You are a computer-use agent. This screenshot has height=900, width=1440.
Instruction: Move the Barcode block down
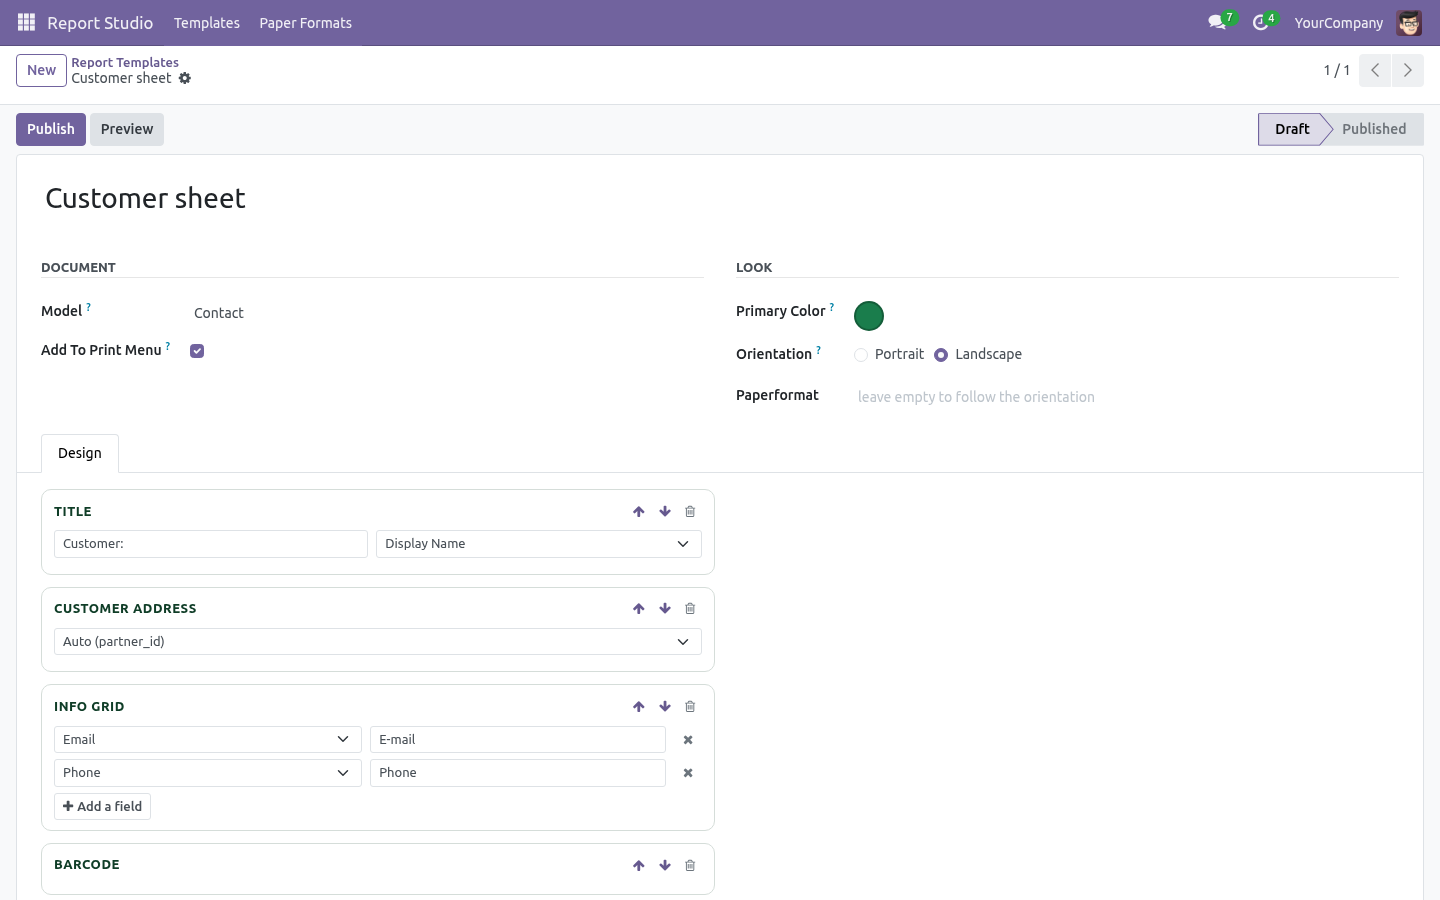665,866
